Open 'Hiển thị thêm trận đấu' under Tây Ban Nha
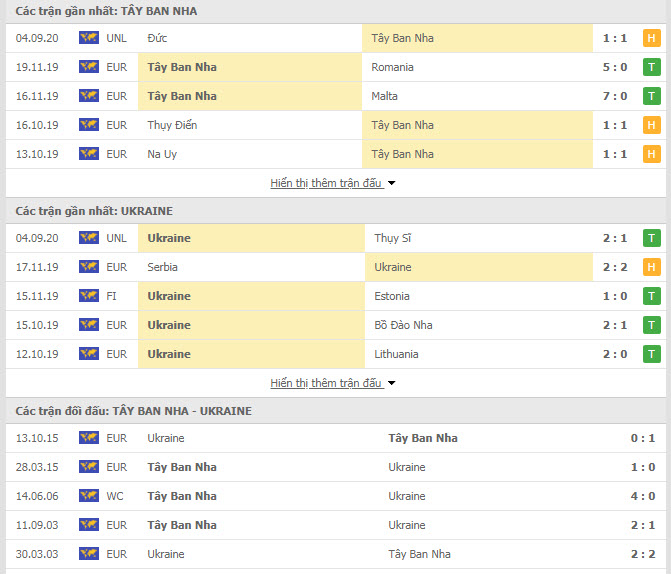Image resolution: width=671 pixels, height=574 pixels. coord(326,183)
